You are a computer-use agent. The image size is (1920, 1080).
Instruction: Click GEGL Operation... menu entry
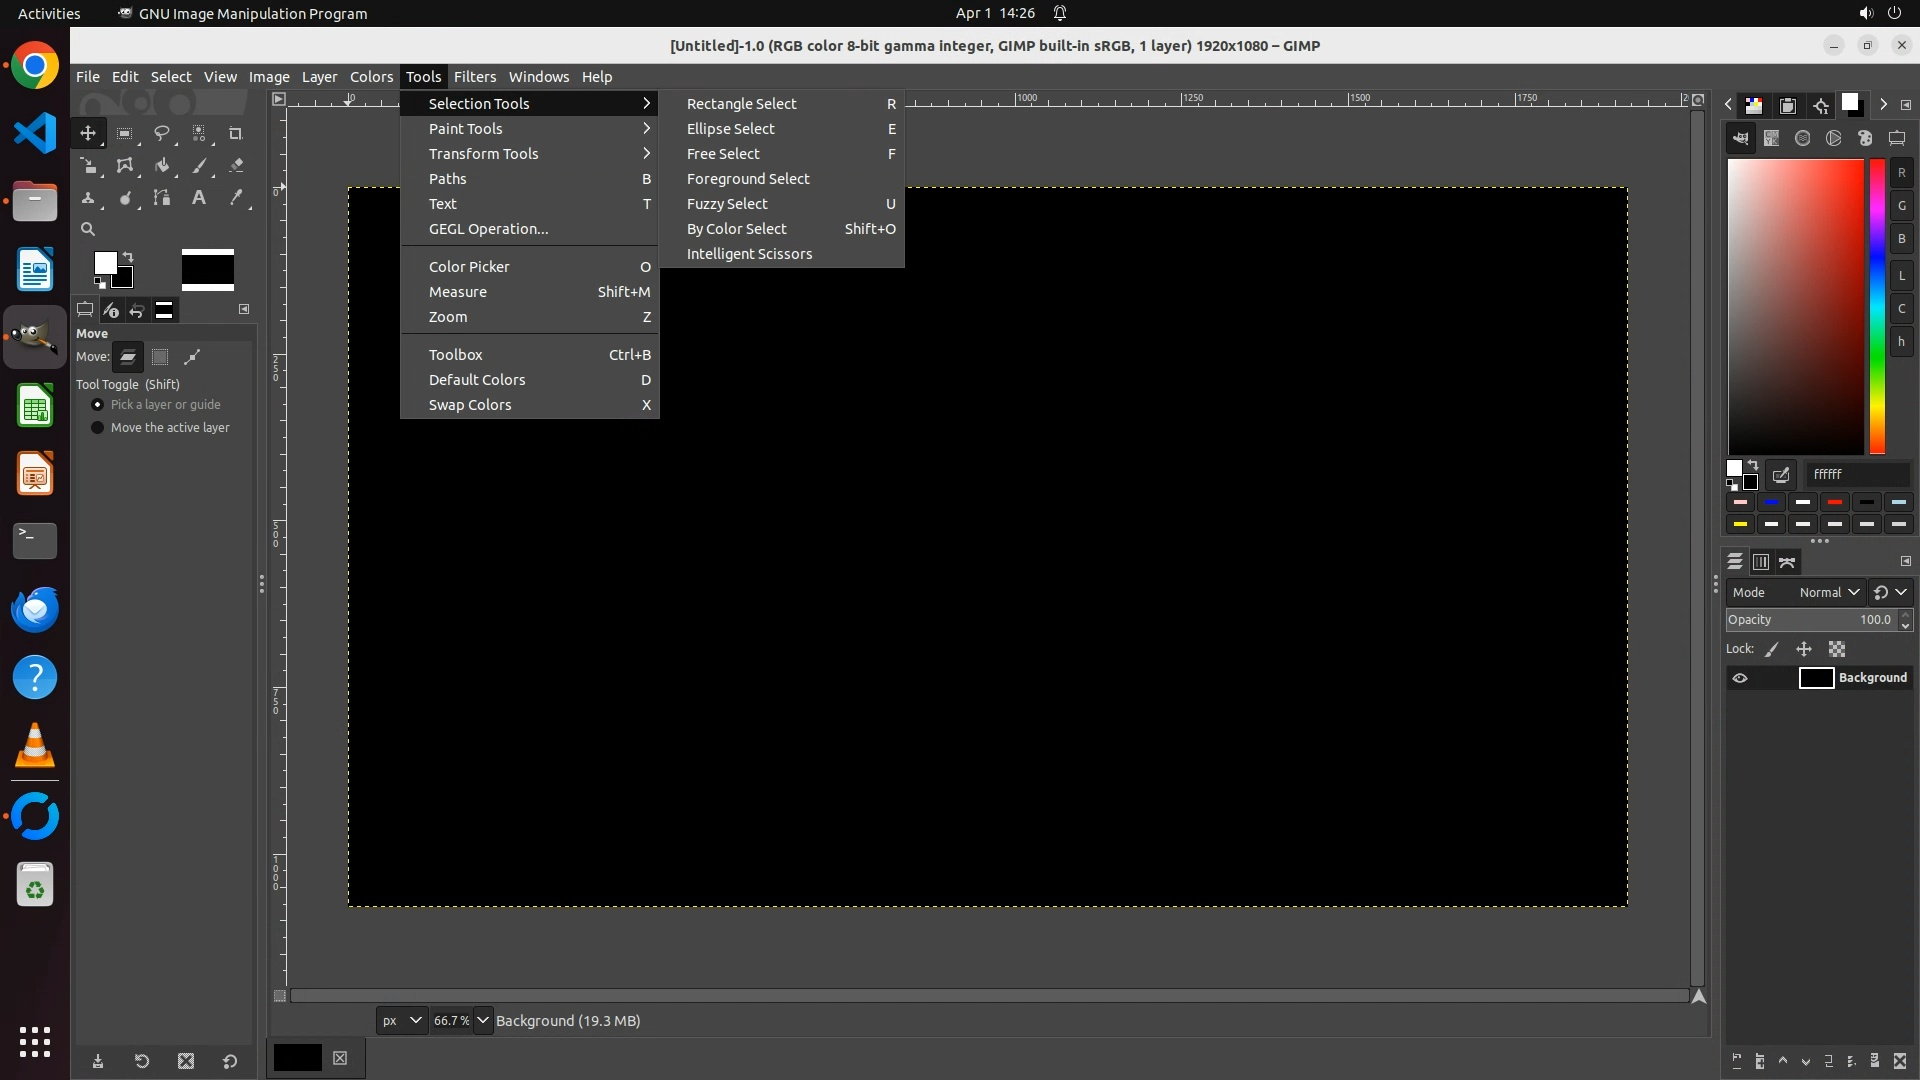click(488, 229)
